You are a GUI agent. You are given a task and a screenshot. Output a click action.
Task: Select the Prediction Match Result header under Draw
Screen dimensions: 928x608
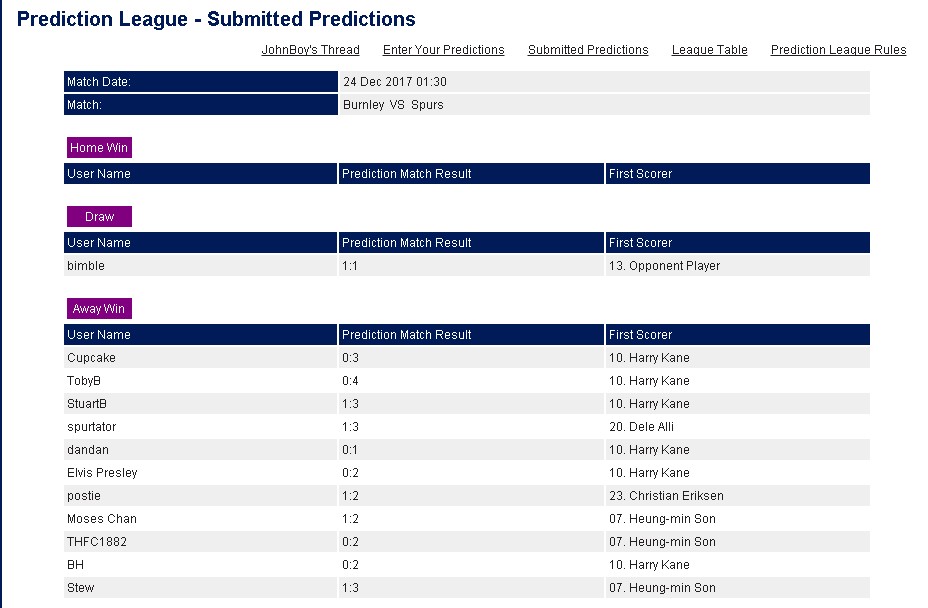[471, 243]
